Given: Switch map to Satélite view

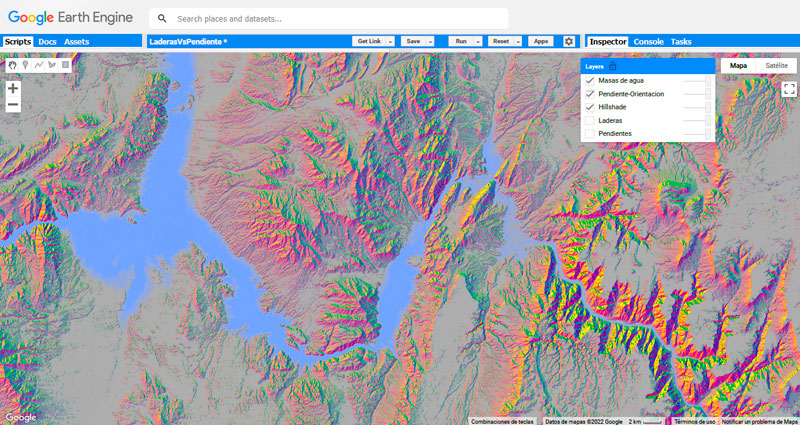Looking at the screenshot, I should (775, 65).
